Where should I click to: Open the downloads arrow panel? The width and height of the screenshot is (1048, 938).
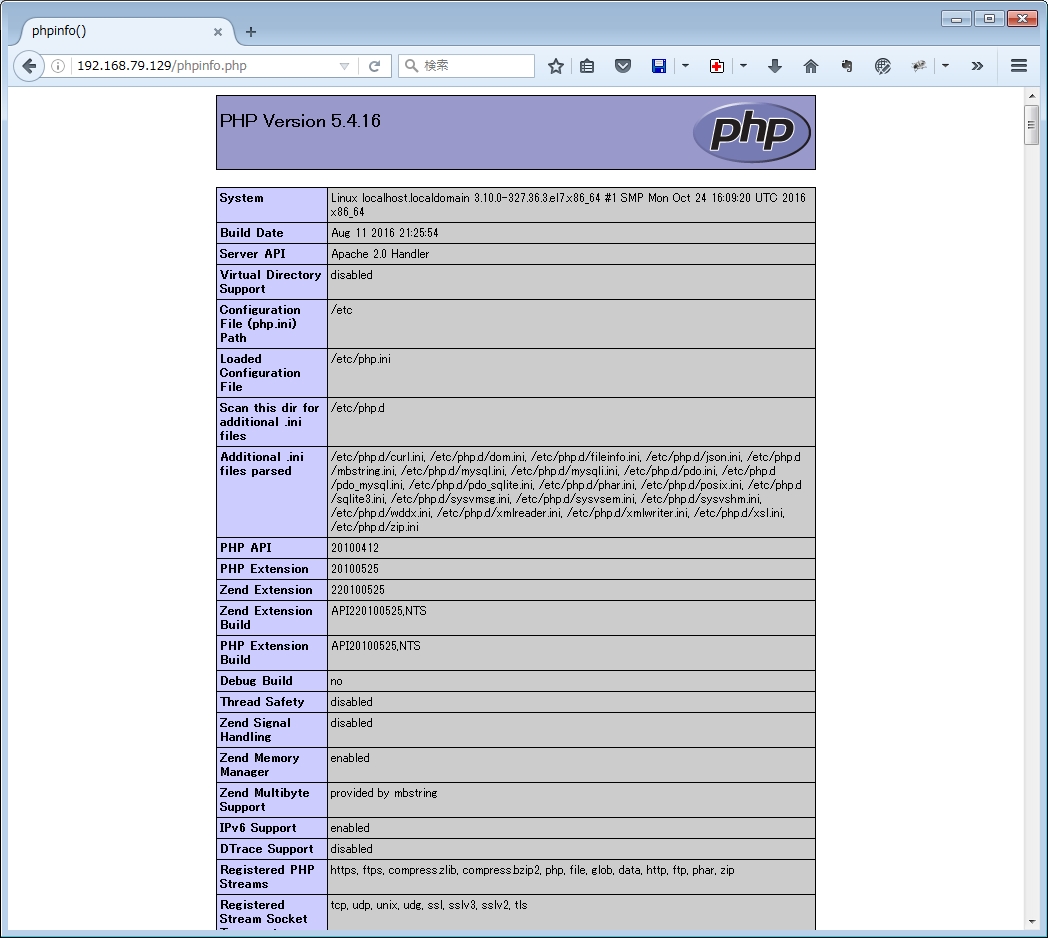(774, 66)
